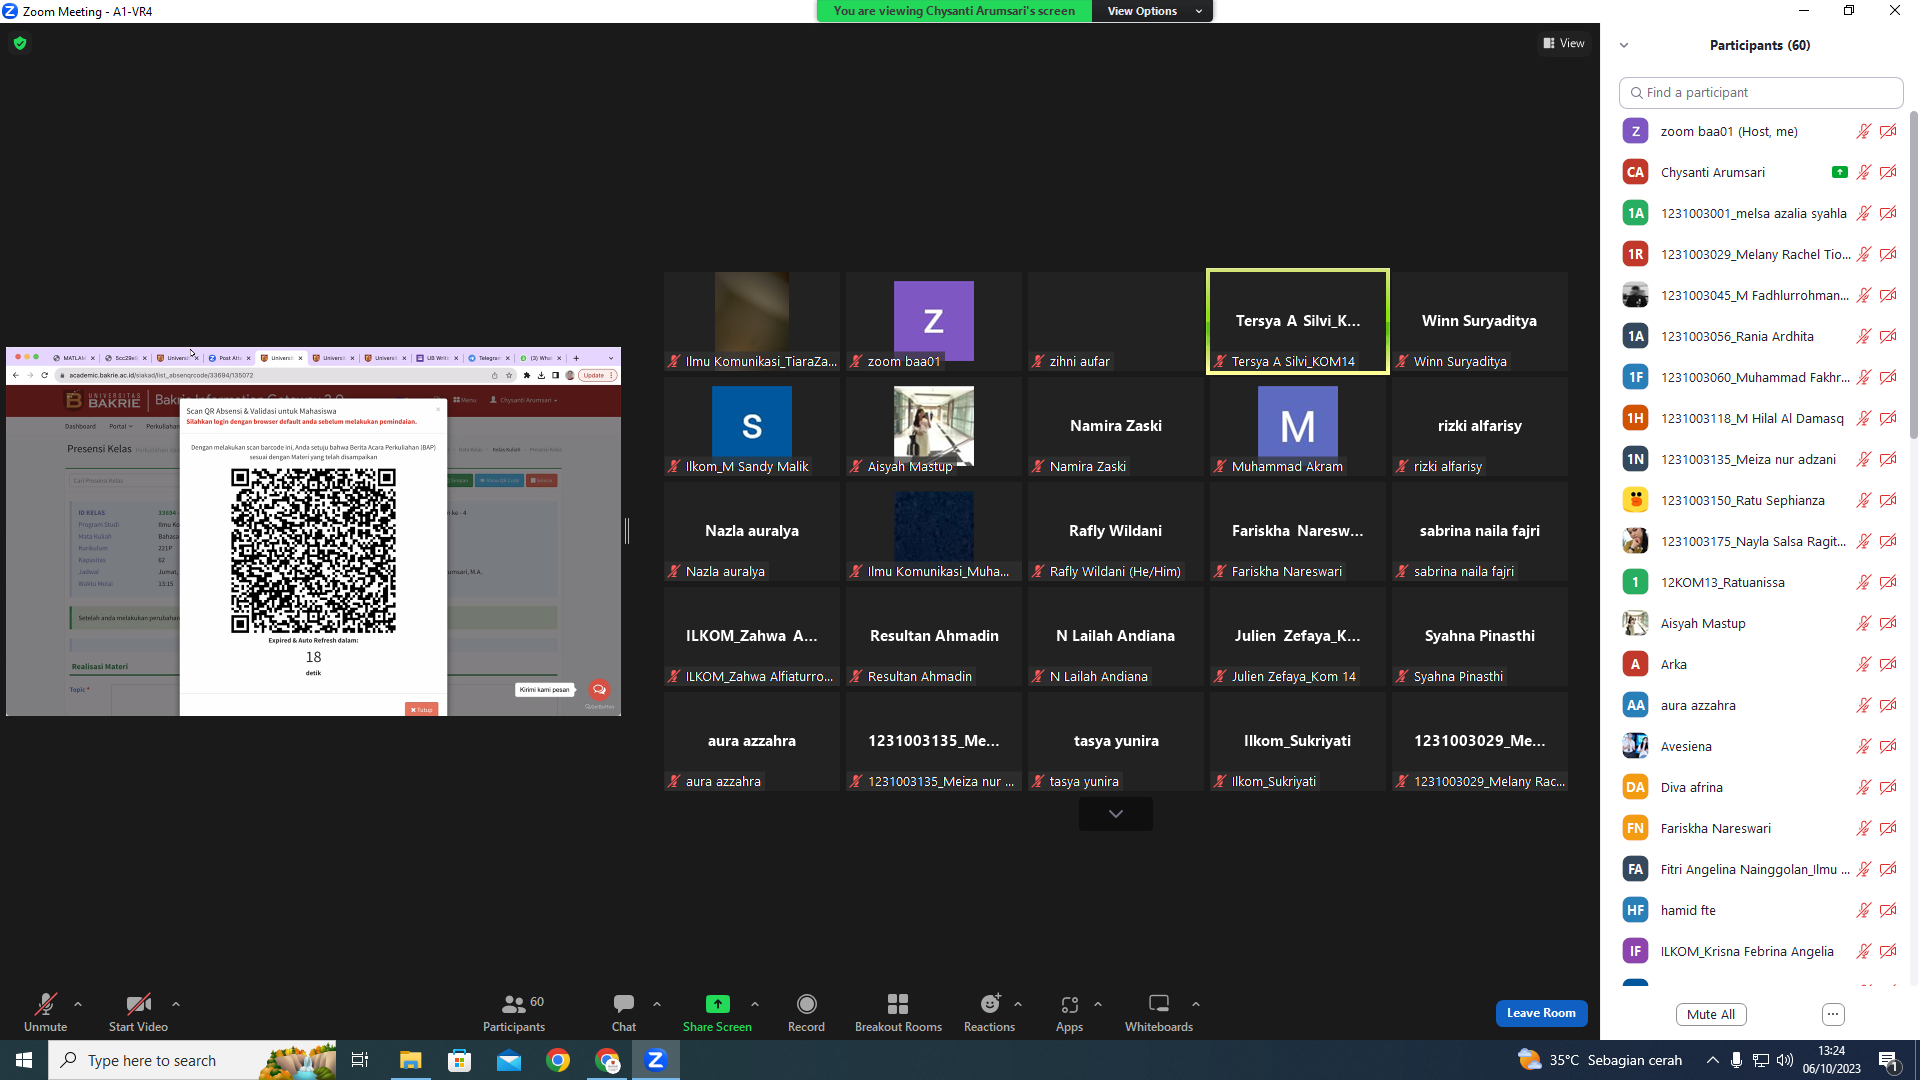
Task: Toggle mute for zoom baa01 host
Action: pos(1864,131)
